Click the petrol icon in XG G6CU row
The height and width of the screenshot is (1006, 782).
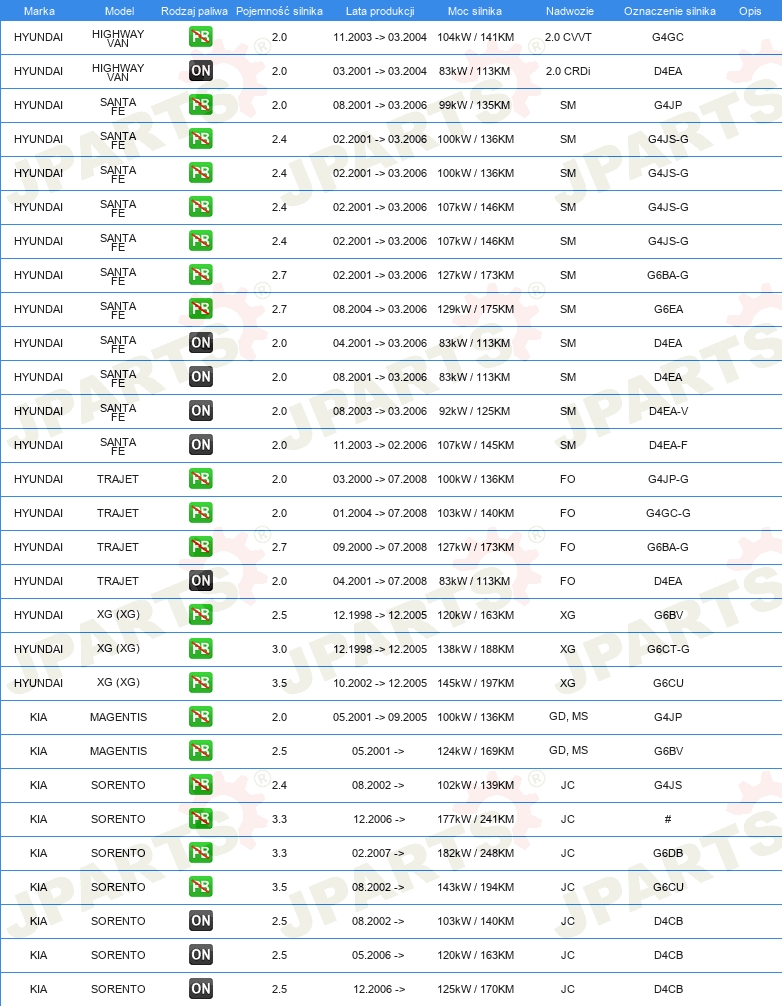201,683
